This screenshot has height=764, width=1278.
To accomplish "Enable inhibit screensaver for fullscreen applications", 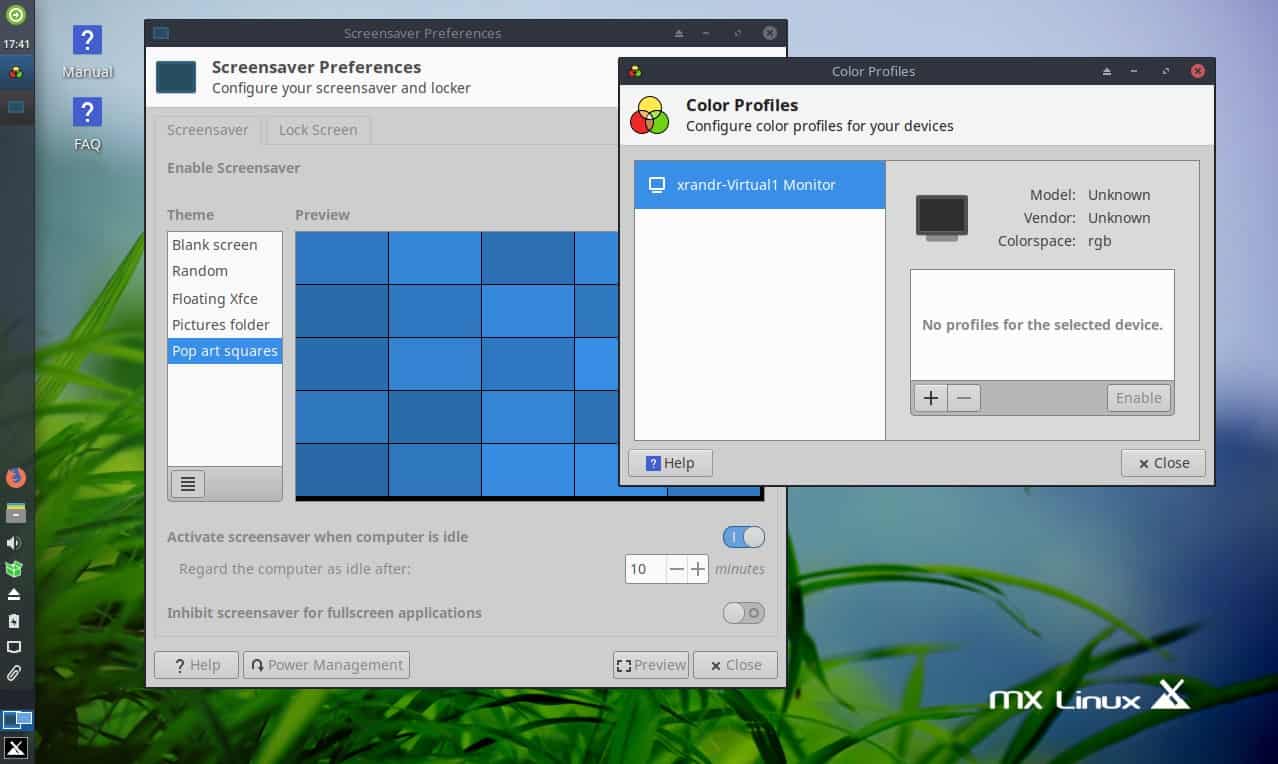I will click(x=743, y=612).
